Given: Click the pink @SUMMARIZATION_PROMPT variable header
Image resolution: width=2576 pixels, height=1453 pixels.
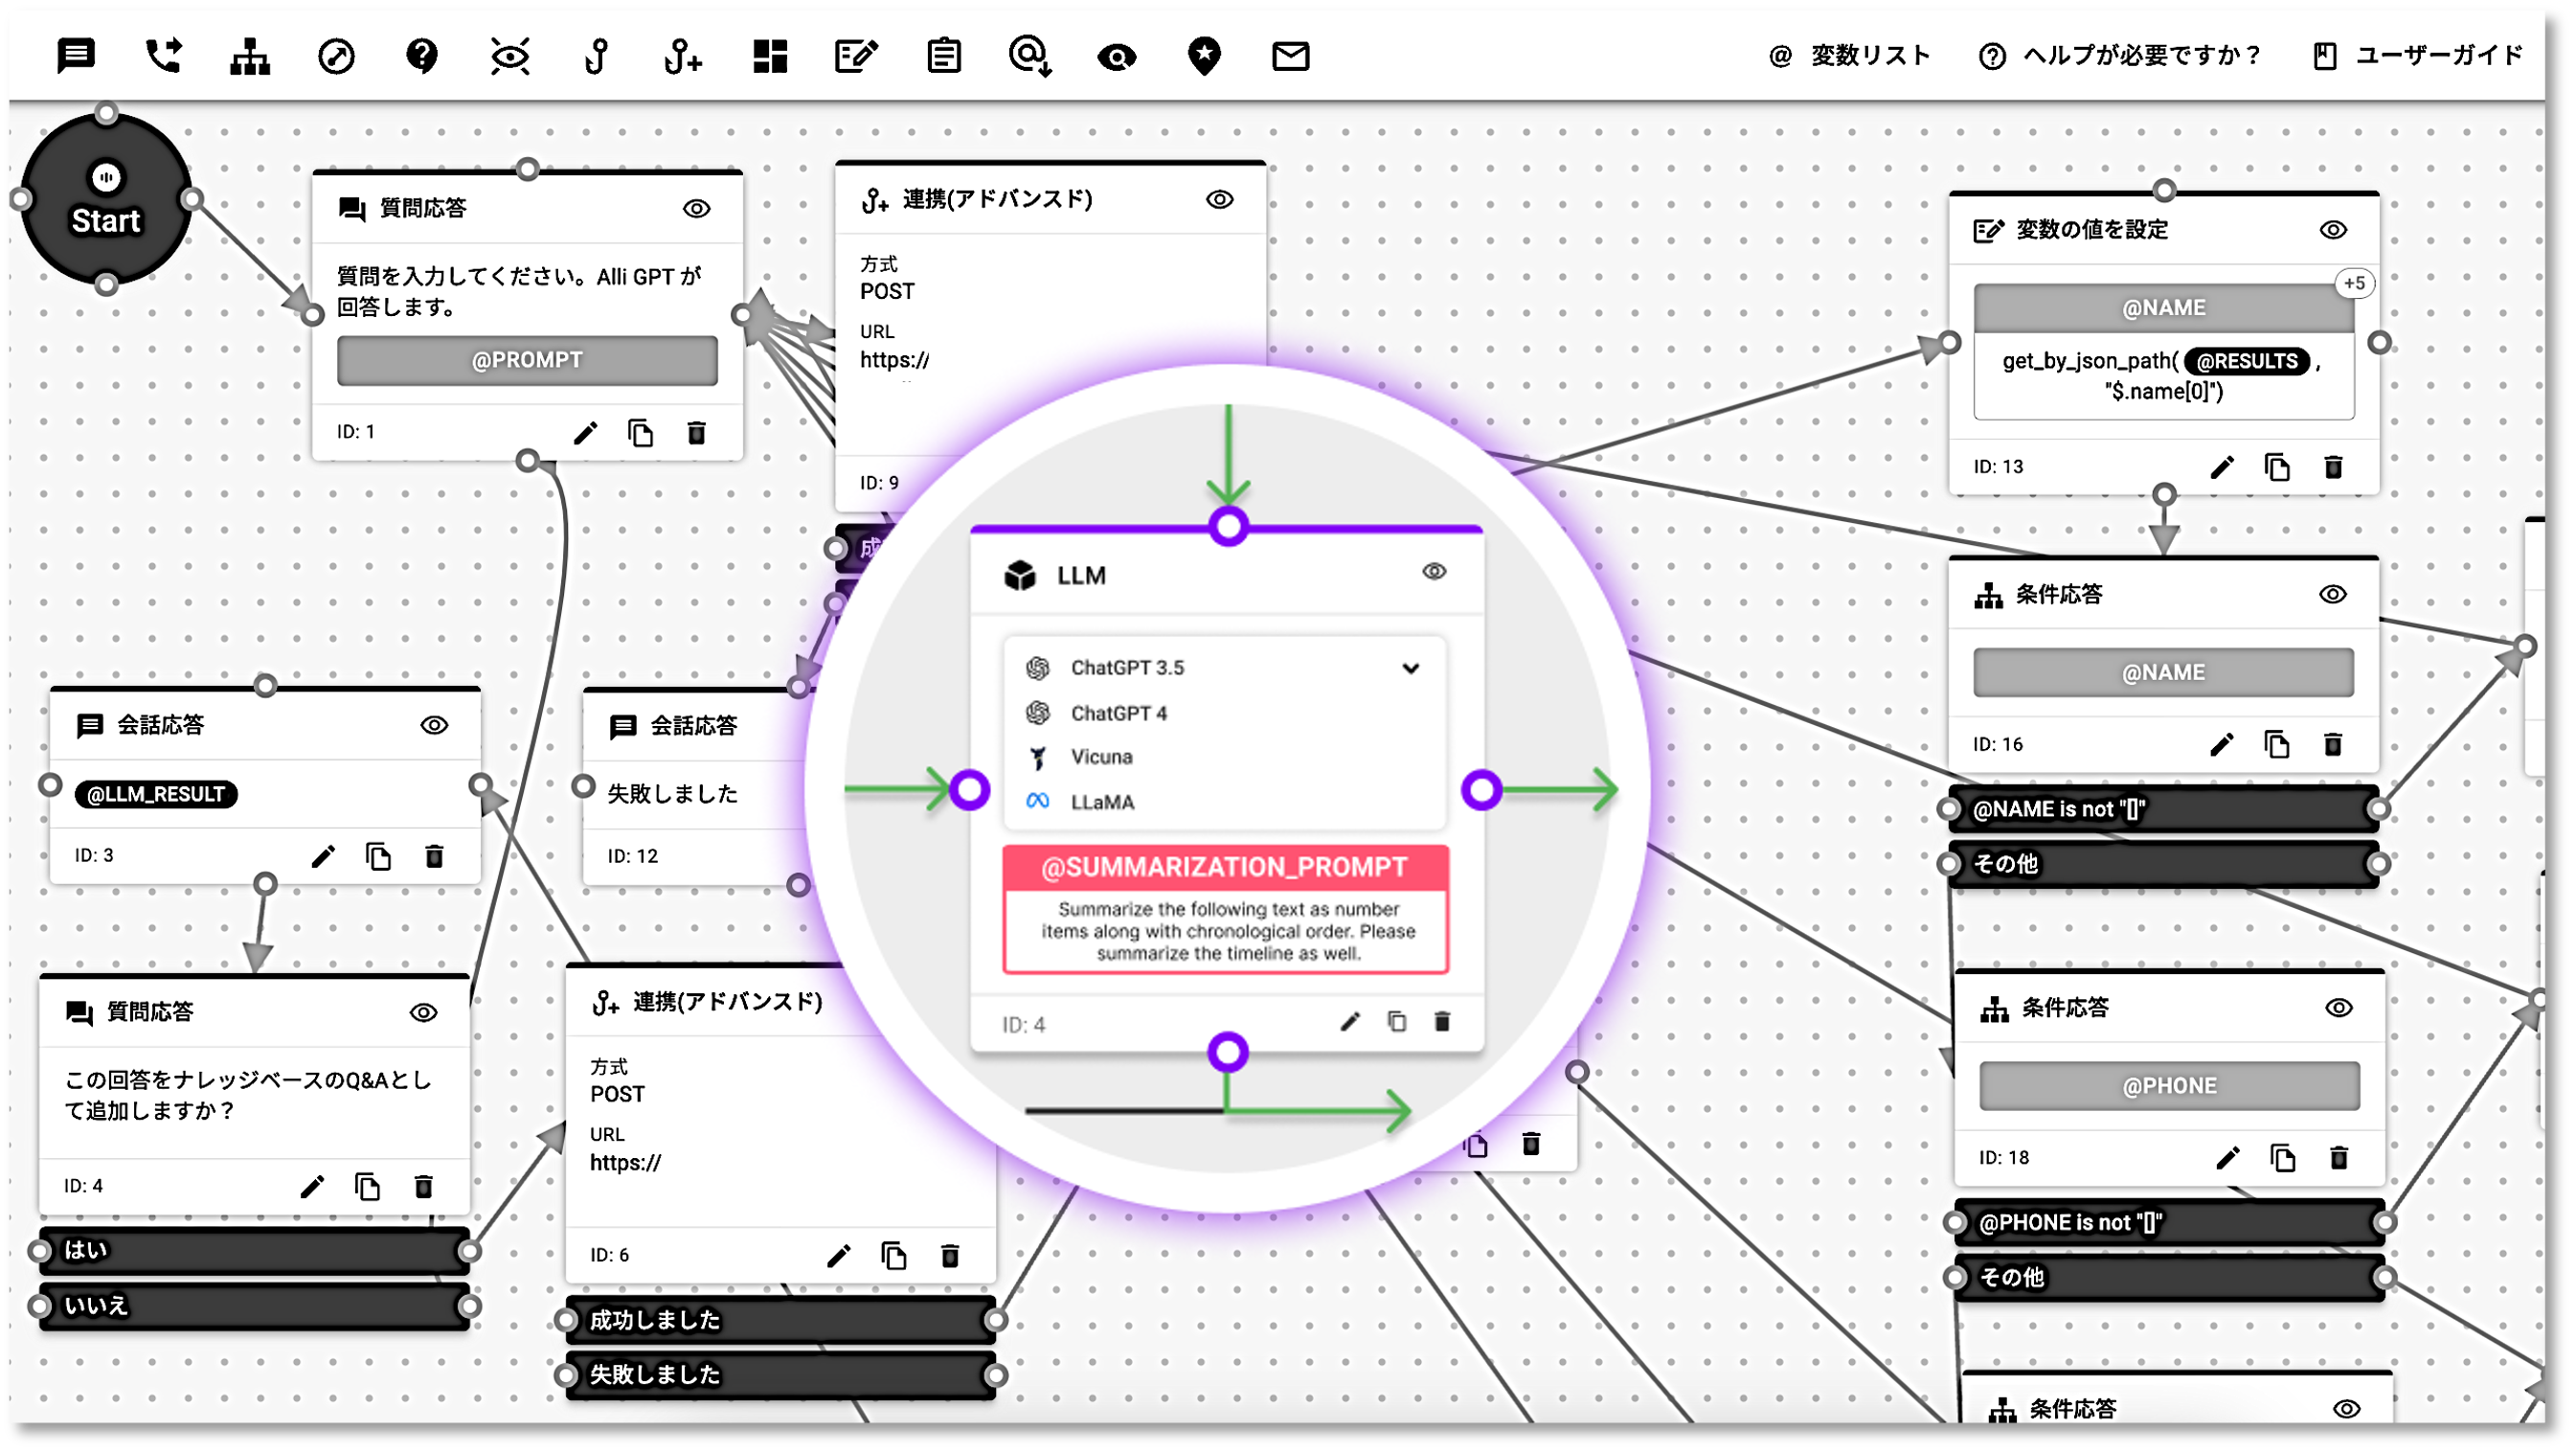Looking at the screenshot, I should point(1225,867).
